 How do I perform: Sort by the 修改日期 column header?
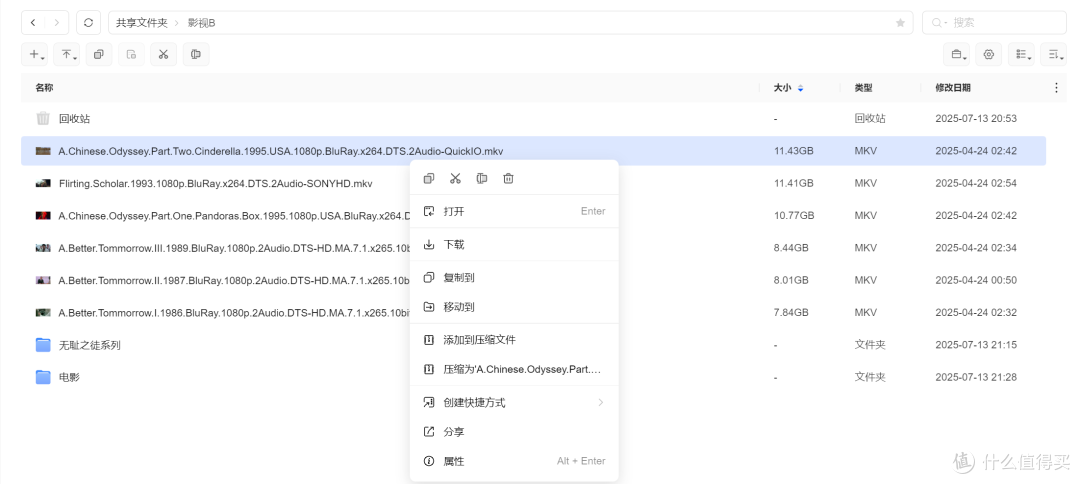tap(953, 88)
